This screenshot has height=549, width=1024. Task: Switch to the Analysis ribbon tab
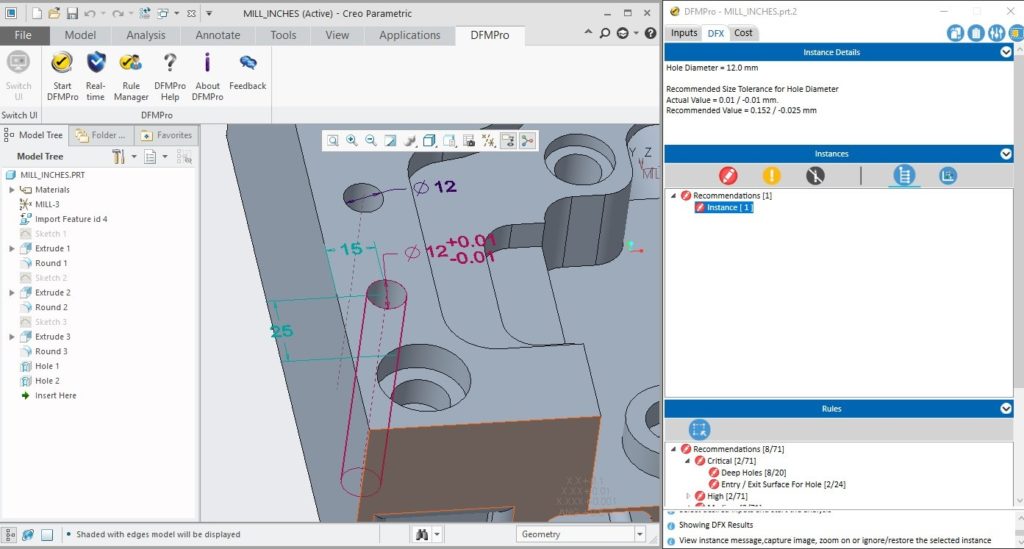(x=146, y=35)
